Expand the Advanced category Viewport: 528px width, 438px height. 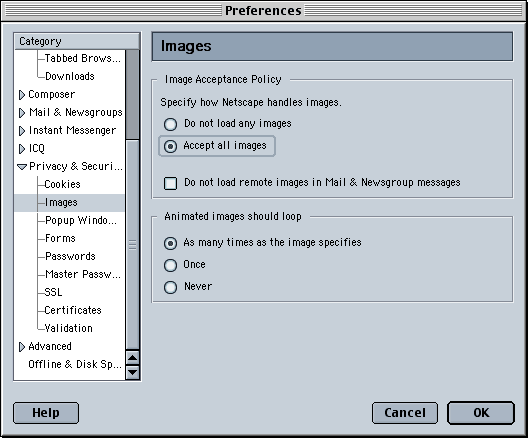point(22,347)
